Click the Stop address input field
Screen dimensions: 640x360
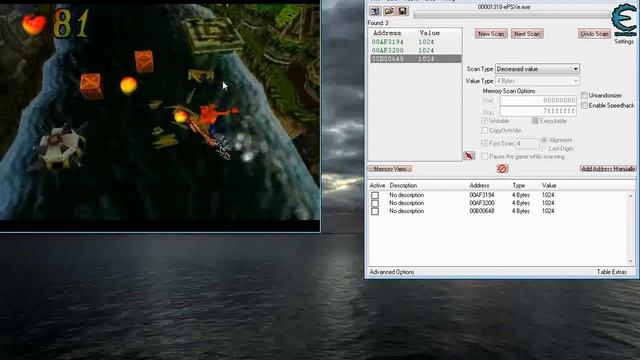538,111
